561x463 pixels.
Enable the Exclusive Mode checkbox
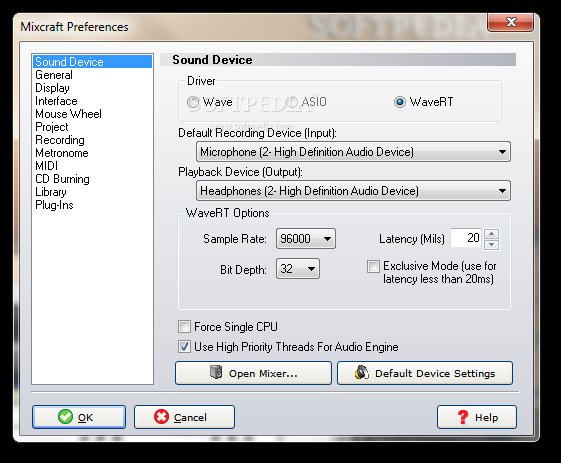click(x=373, y=267)
